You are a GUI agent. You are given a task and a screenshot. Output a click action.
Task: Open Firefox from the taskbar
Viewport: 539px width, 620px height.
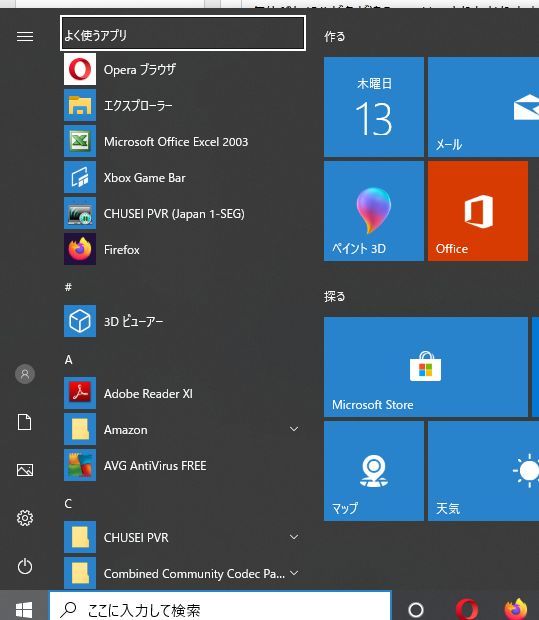coord(516,609)
